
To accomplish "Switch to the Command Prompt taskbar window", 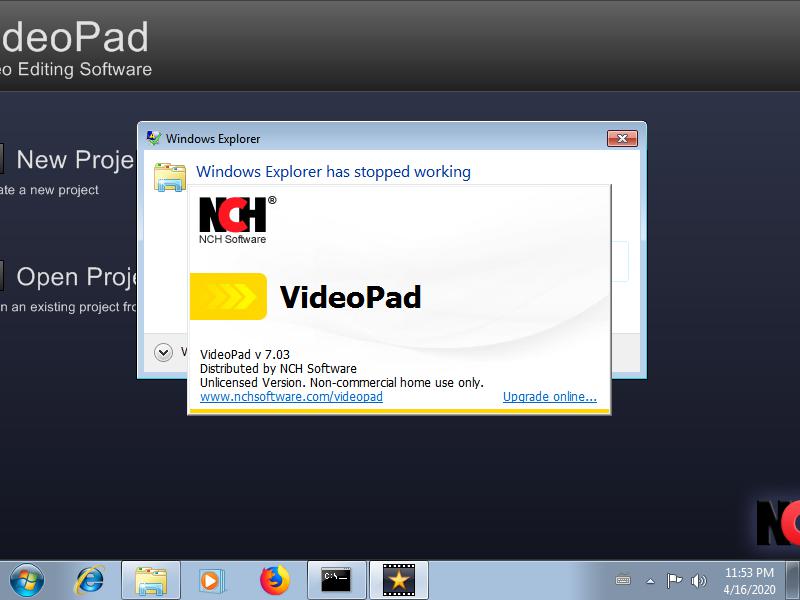I will tap(336, 580).
